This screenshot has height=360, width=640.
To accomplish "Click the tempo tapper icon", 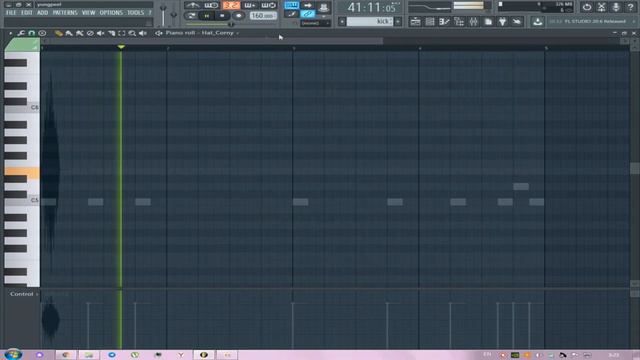I will pyautogui.click(x=517, y=22).
